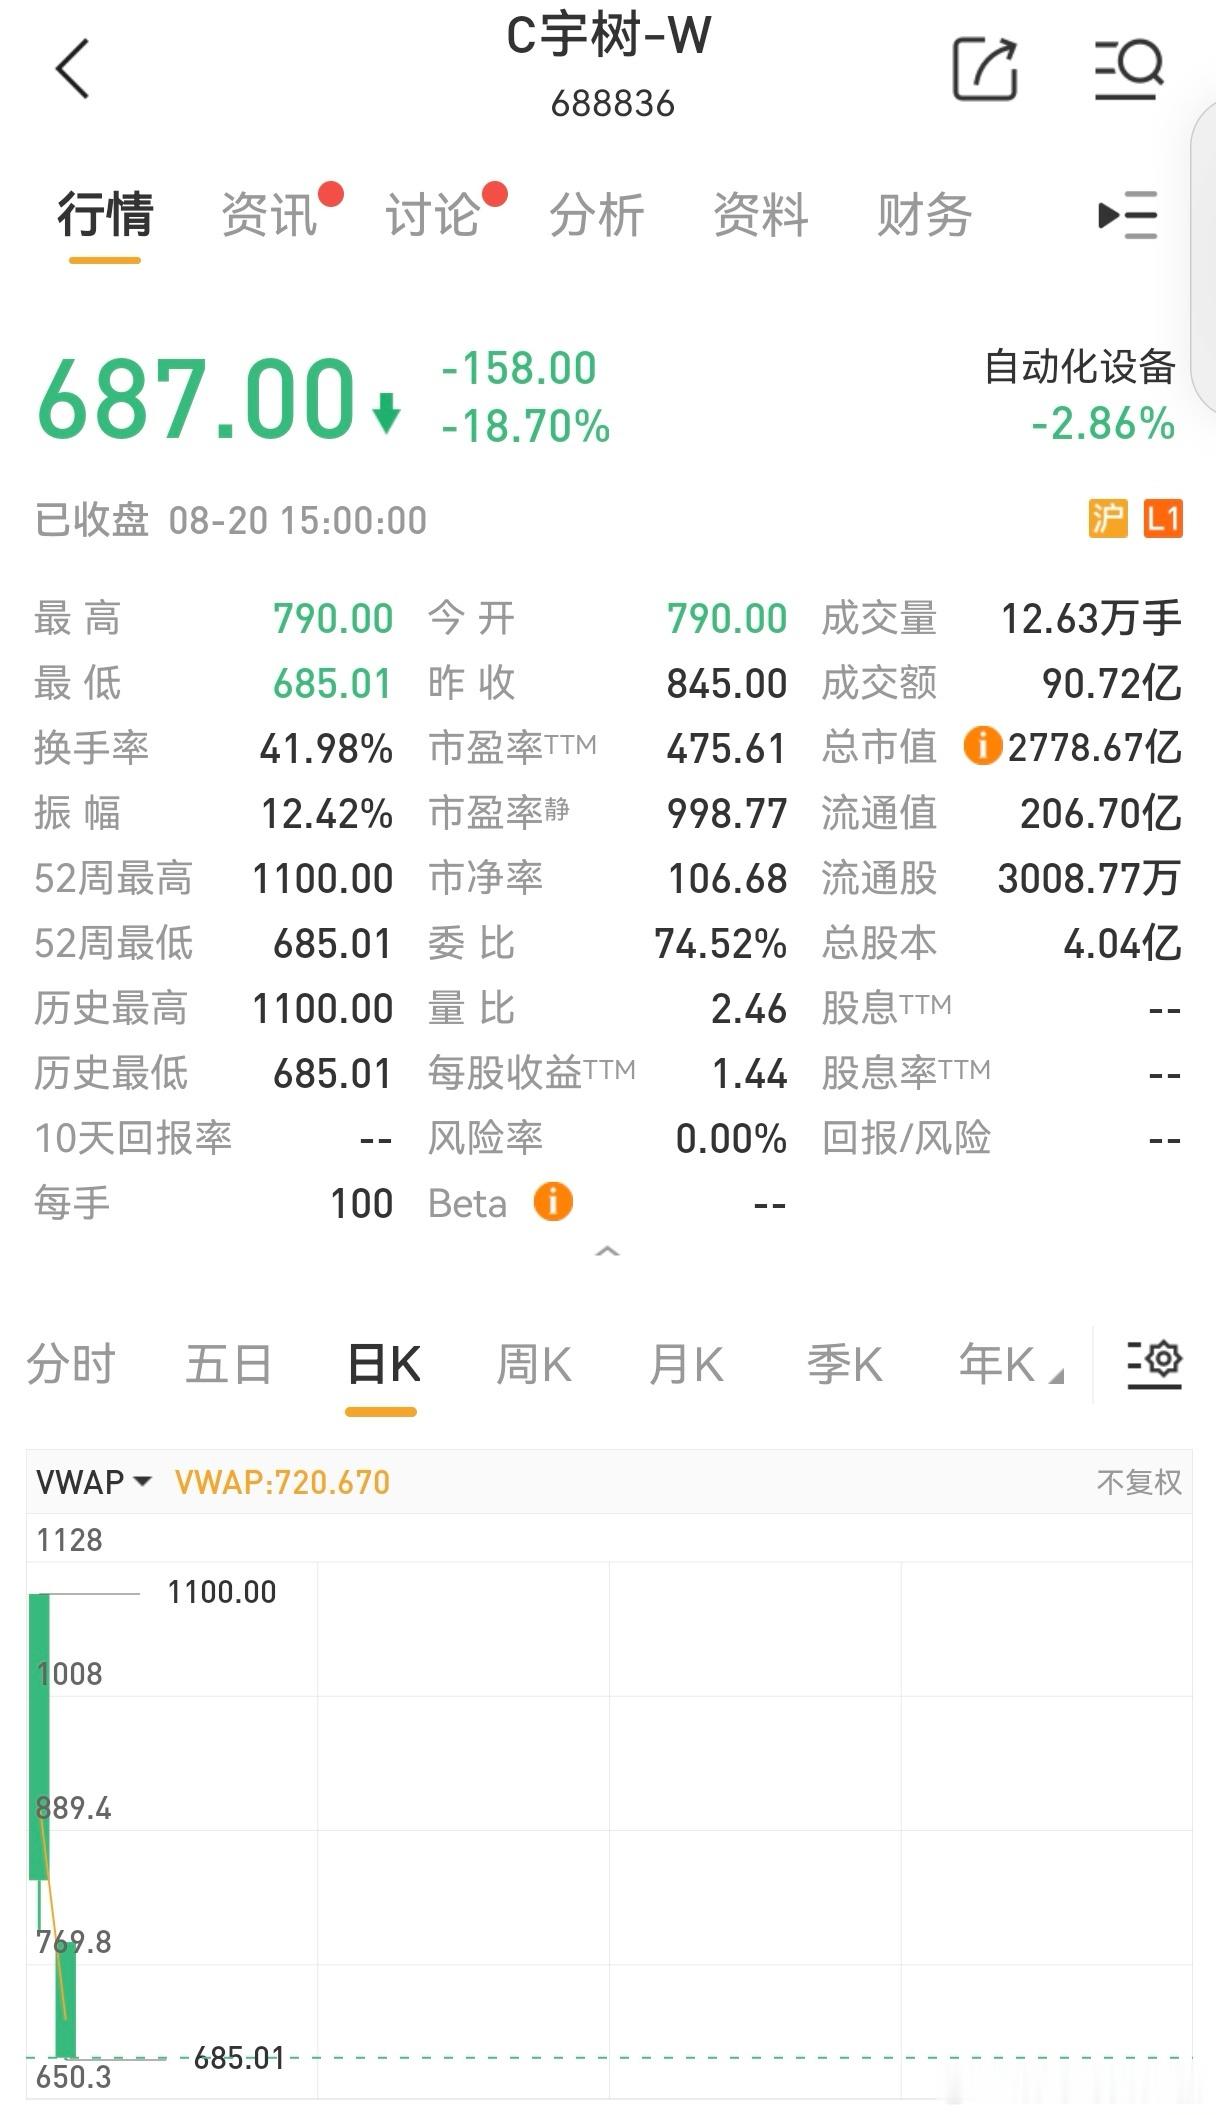Tap the 市盈率静 value 998.77
Screen dimensions: 1216x2115
click(x=727, y=814)
